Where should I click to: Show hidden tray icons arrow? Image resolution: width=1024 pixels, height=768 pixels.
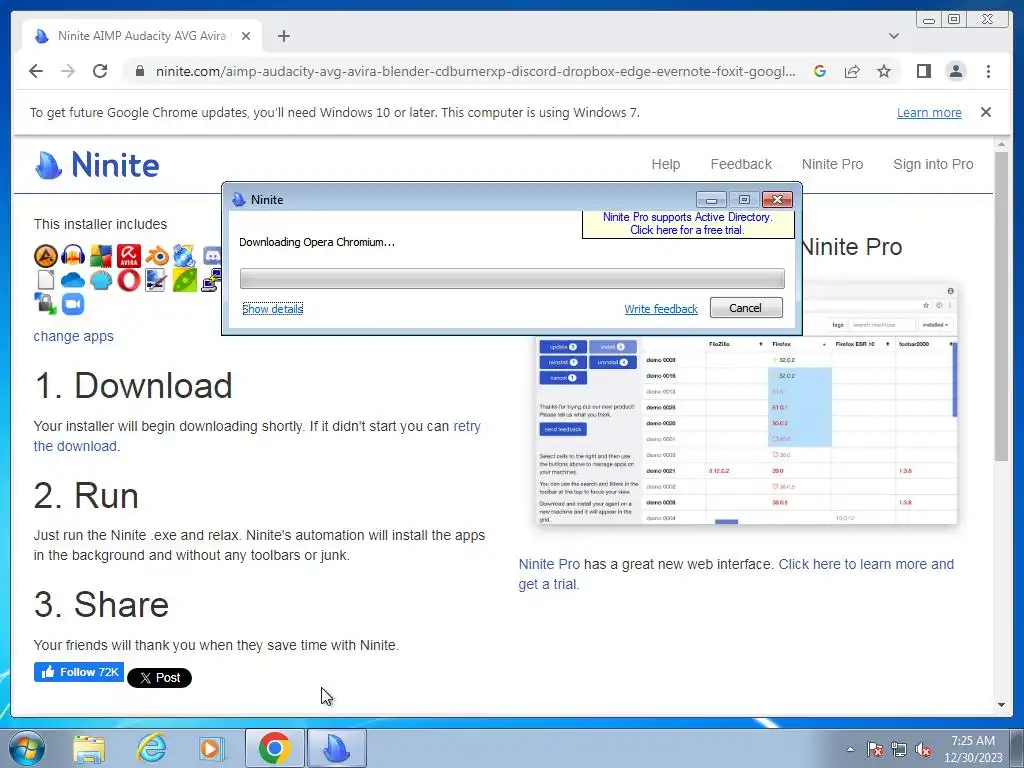point(850,749)
